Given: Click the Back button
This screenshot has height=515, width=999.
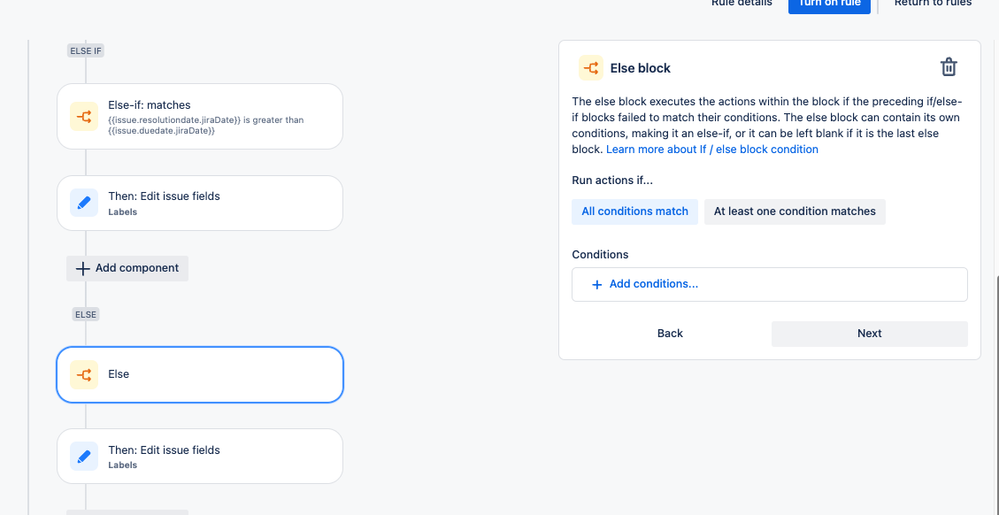Looking at the screenshot, I should (x=670, y=333).
